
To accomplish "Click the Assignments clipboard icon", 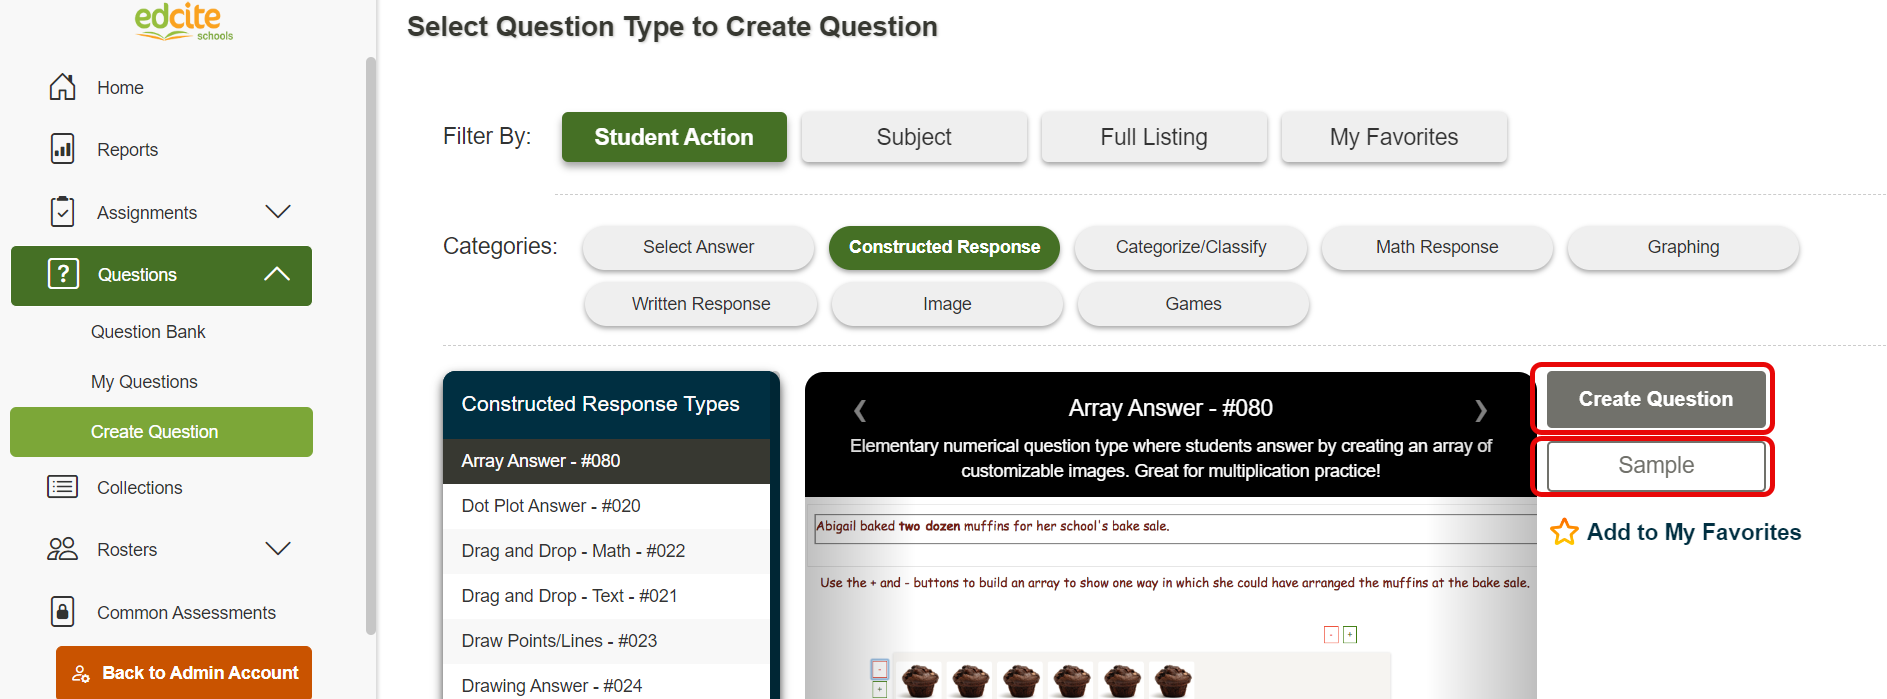I will pyautogui.click(x=62, y=211).
